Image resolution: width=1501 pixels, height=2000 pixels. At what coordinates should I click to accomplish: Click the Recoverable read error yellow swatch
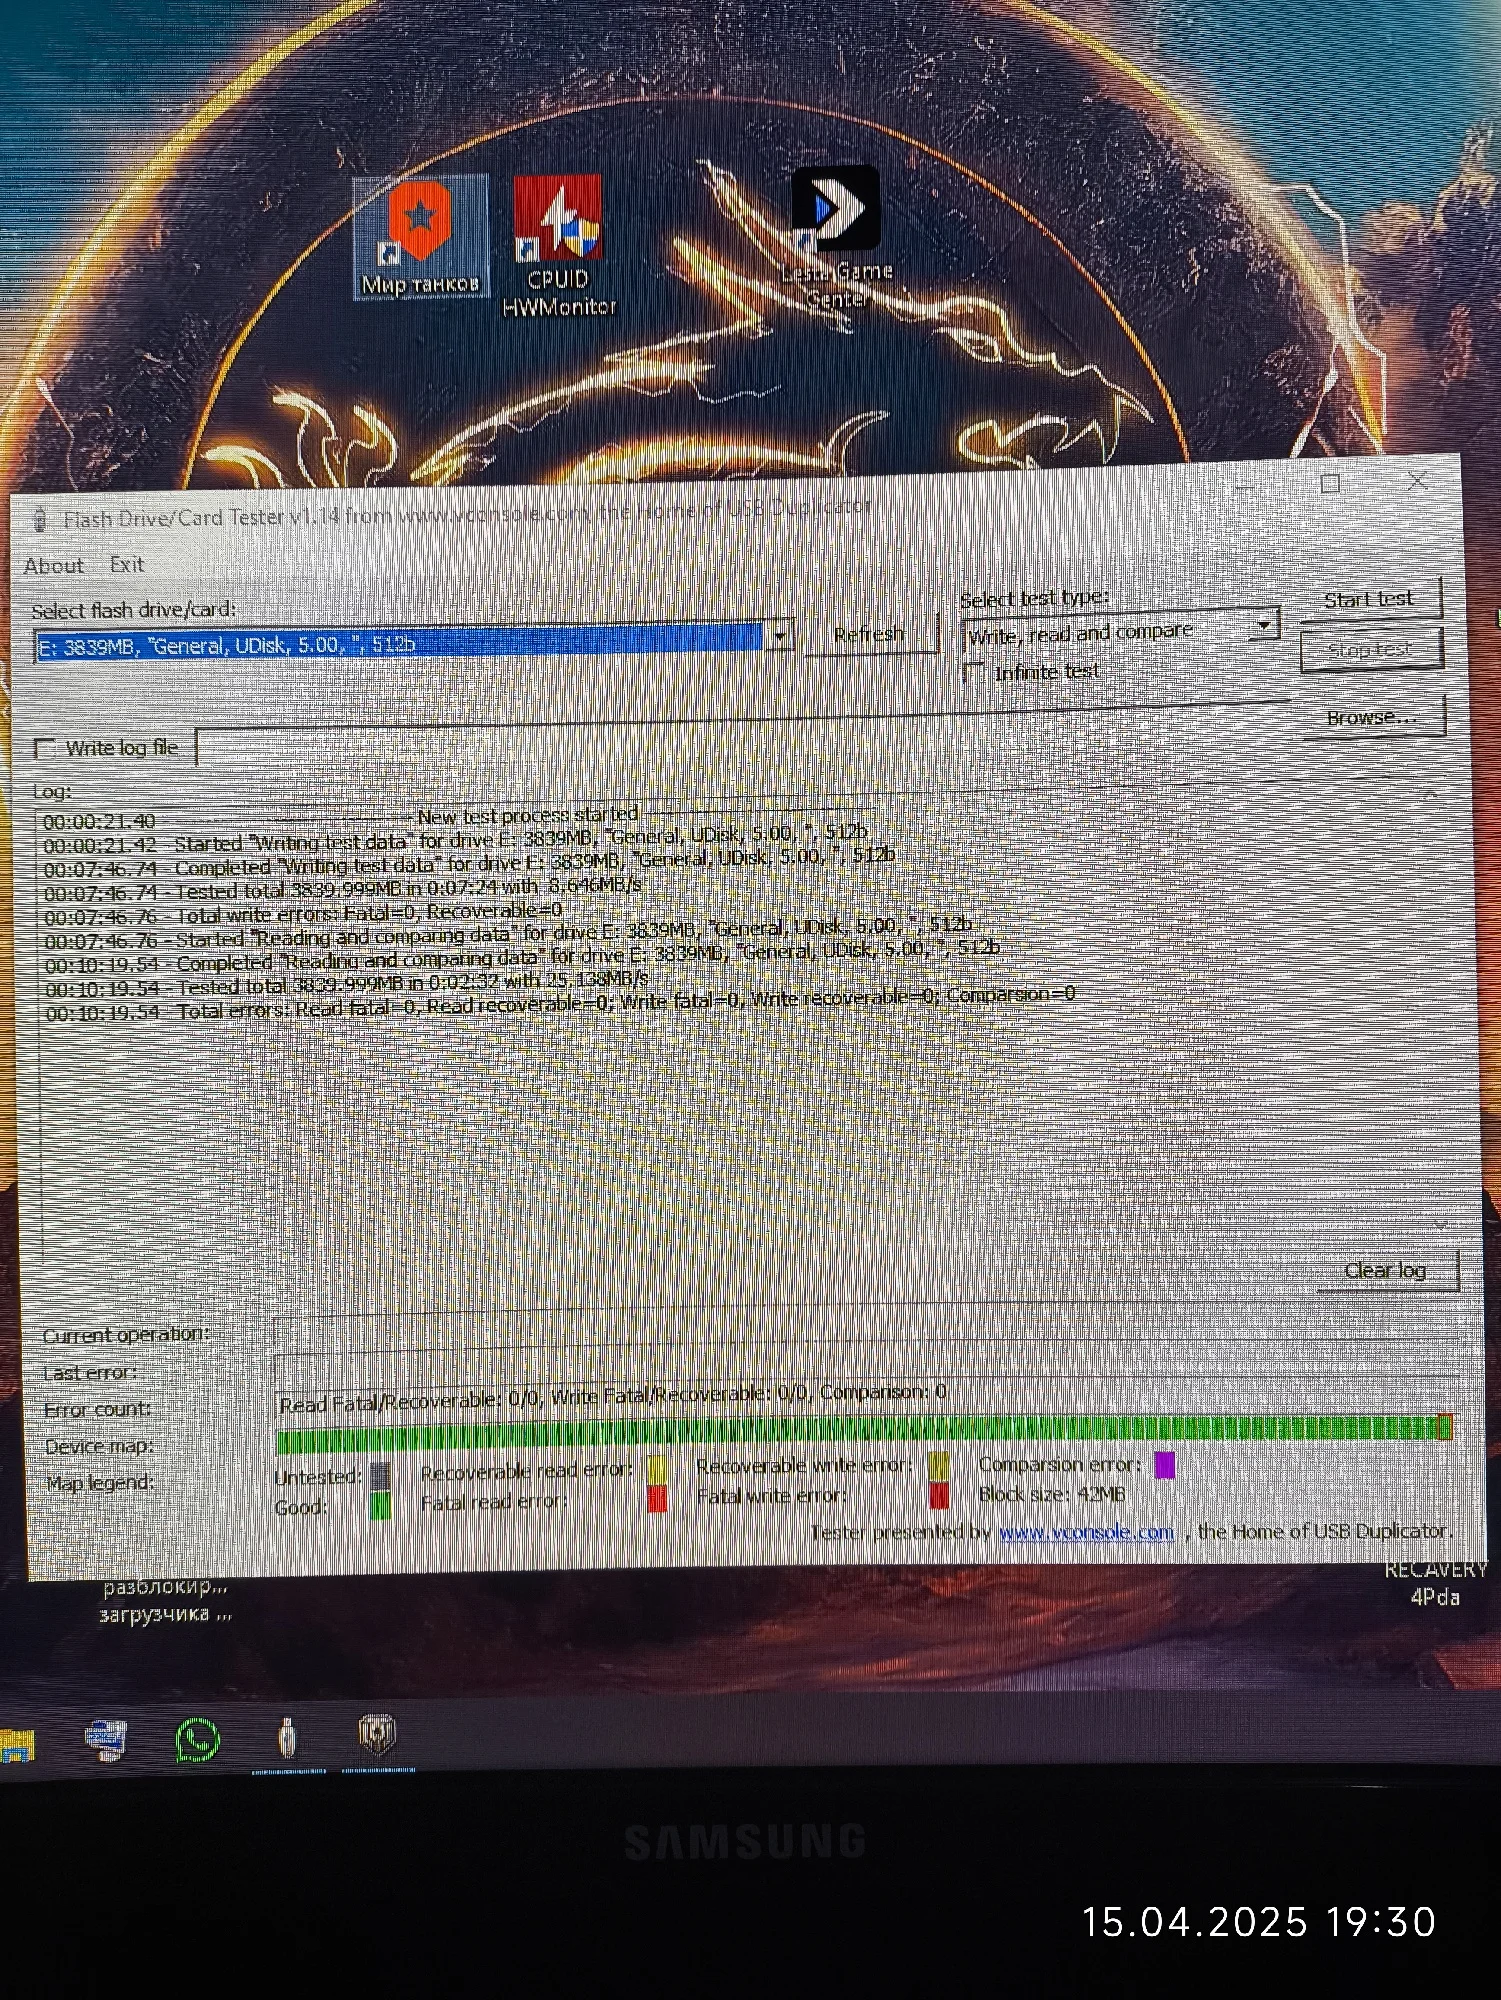657,1469
